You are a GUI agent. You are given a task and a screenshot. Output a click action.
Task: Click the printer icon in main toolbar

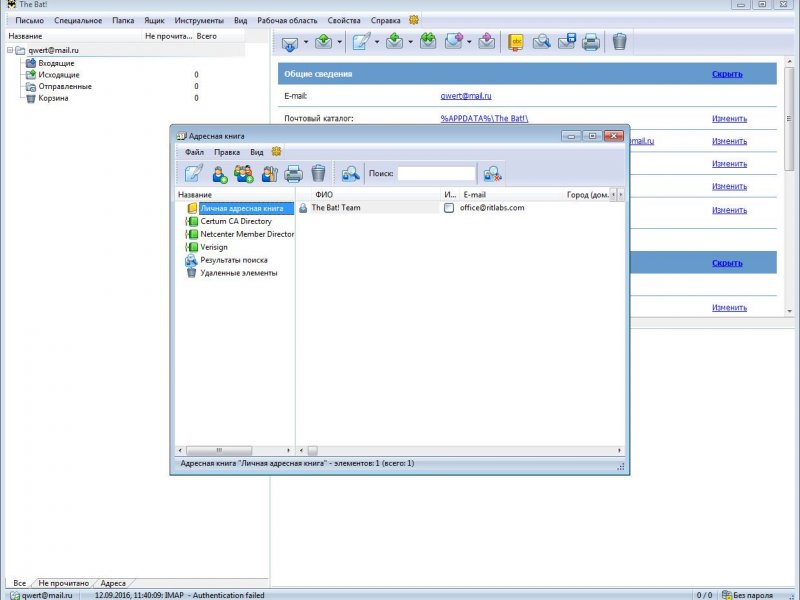point(591,42)
